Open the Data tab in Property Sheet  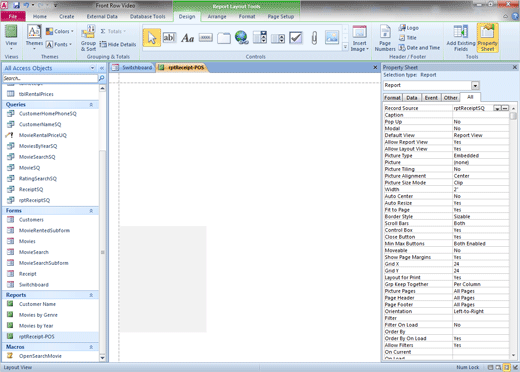(412, 98)
